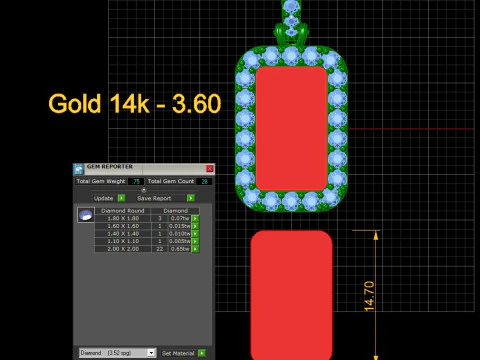
Task: Click the Update label button
Action: click(x=104, y=198)
